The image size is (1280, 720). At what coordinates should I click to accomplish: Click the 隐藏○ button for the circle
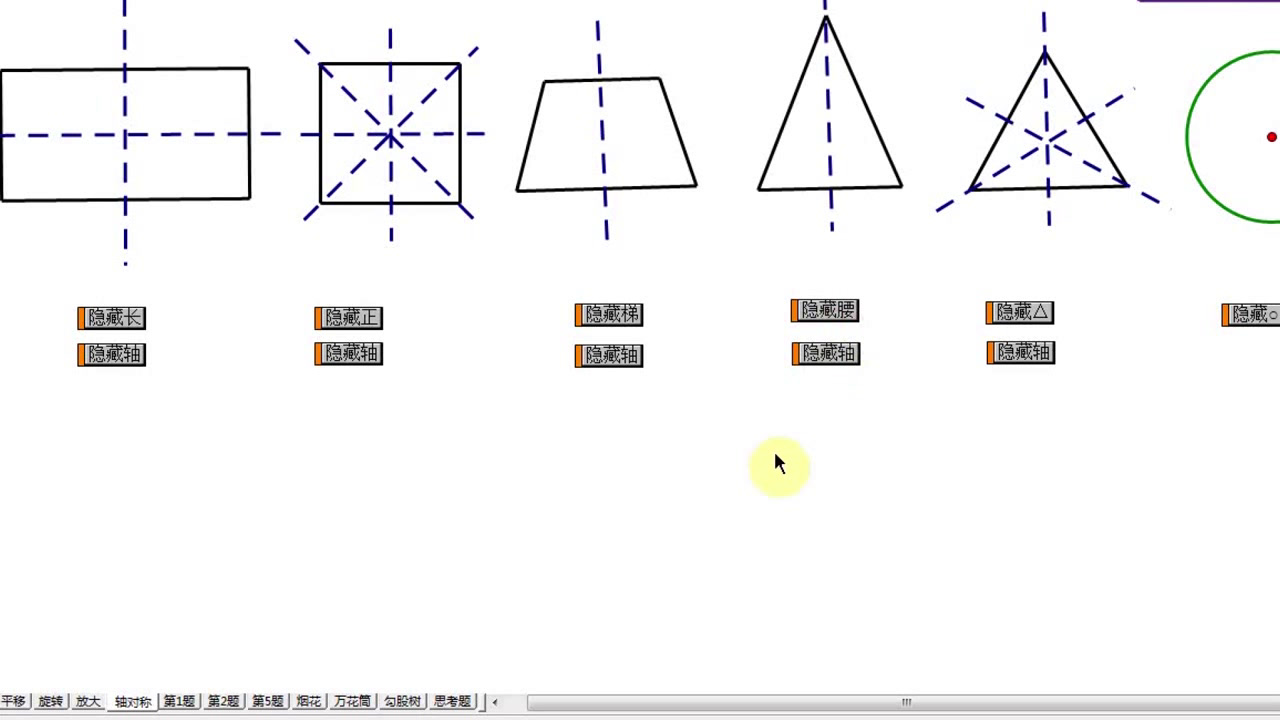point(1251,315)
